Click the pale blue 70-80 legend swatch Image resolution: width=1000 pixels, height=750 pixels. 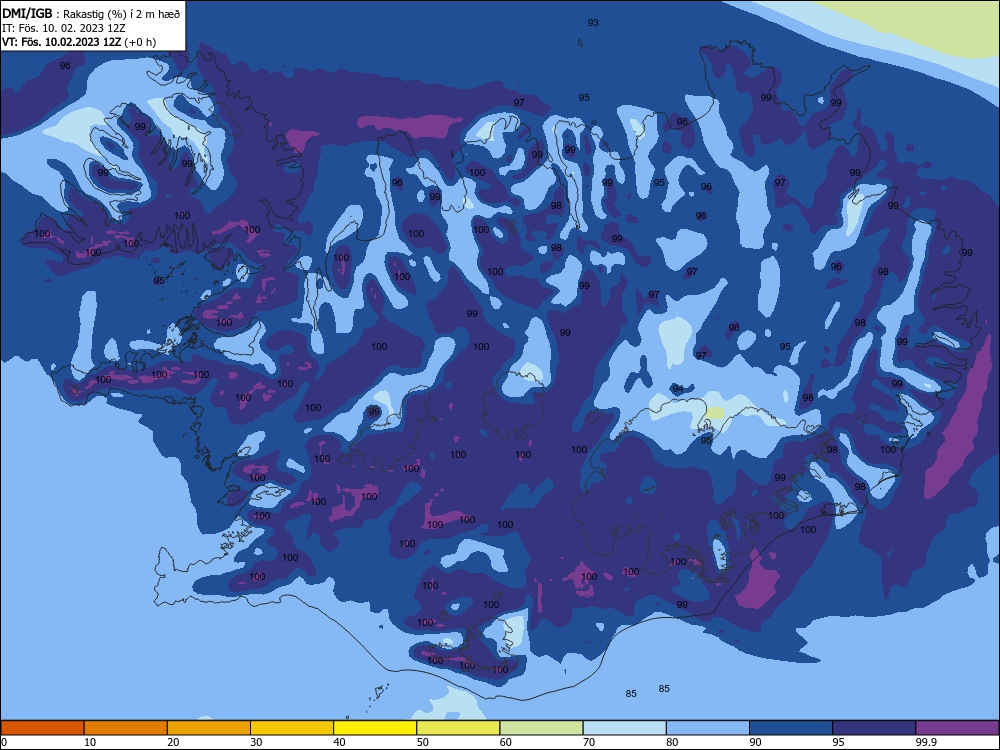tap(625, 728)
